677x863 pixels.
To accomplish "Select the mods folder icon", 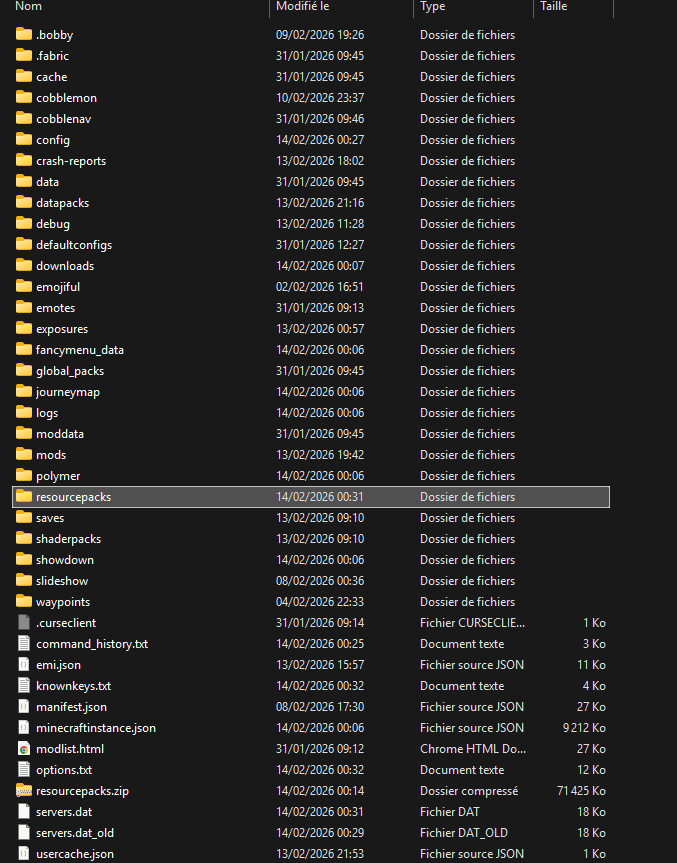I will click(24, 455).
